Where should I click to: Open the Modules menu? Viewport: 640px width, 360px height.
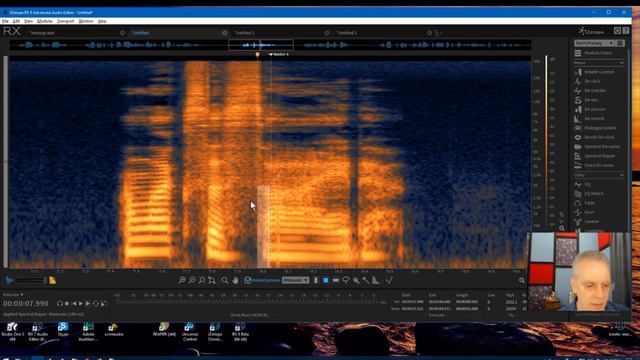pyautogui.click(x=45, y=21)
